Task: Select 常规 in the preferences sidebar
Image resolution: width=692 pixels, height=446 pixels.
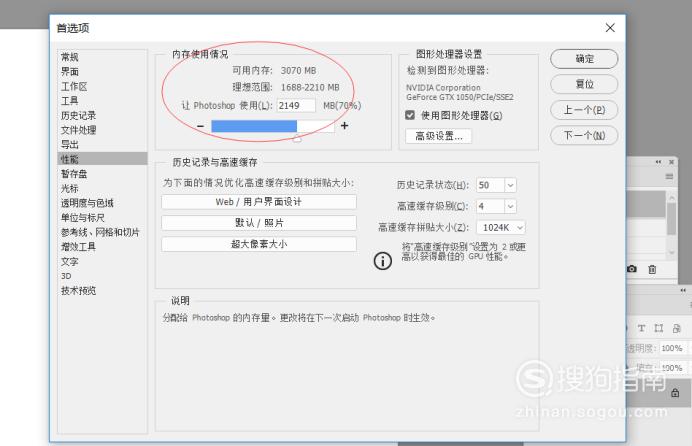Action: point(70,57)
